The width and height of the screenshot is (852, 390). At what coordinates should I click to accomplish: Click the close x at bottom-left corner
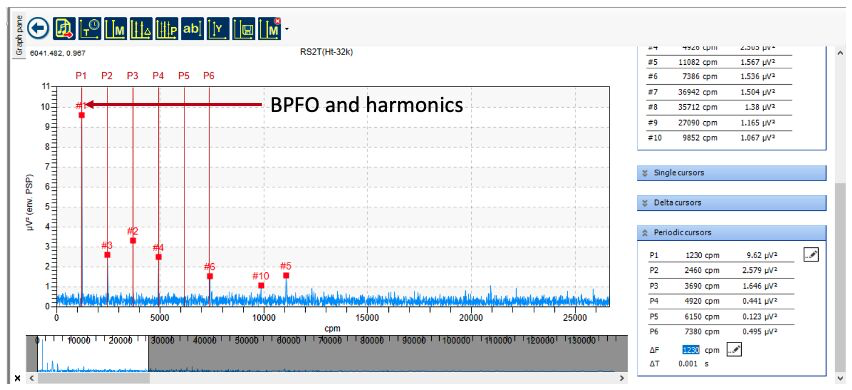[17, 378]
